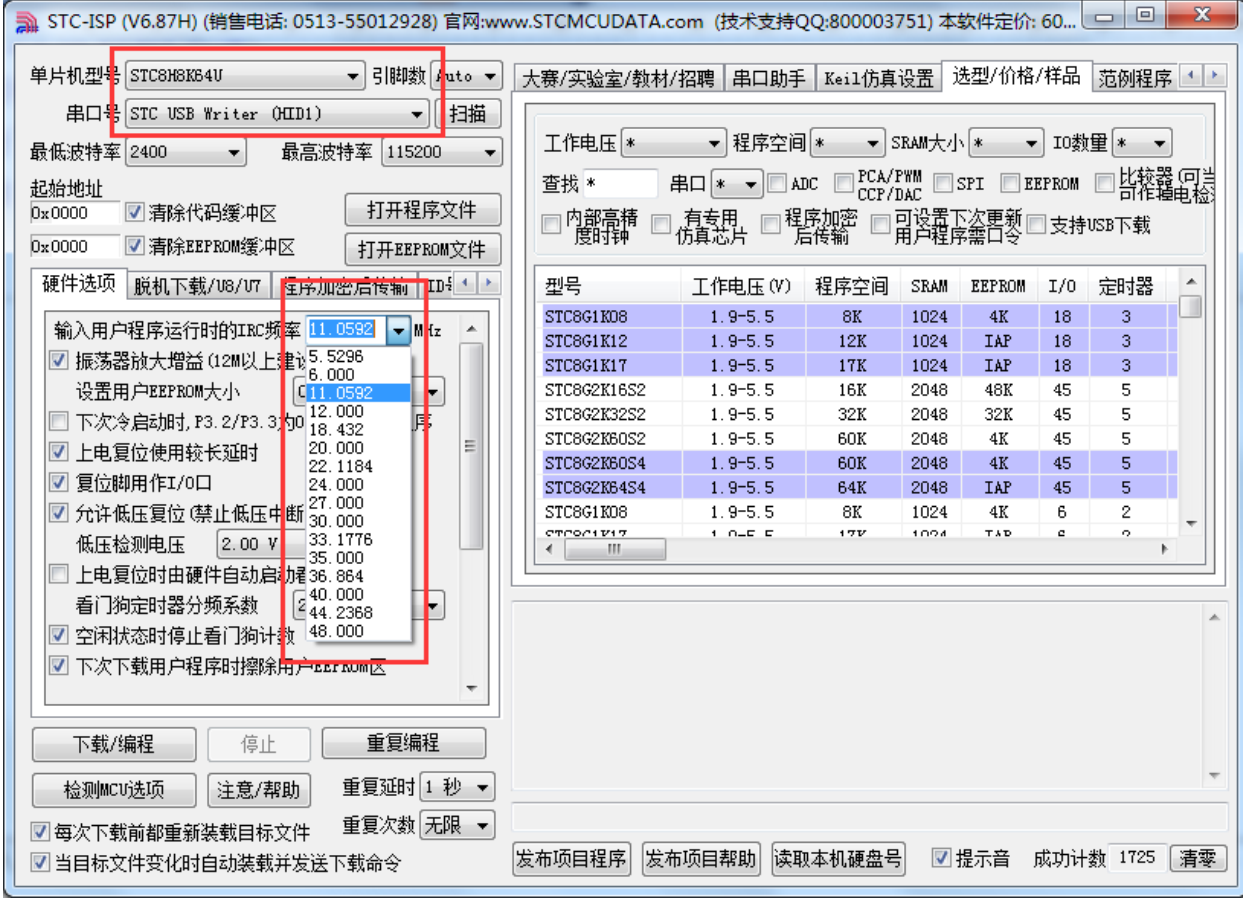Open the 大赛/实验室/教材/招聘 tab
1243x898 pixels.
619,79
